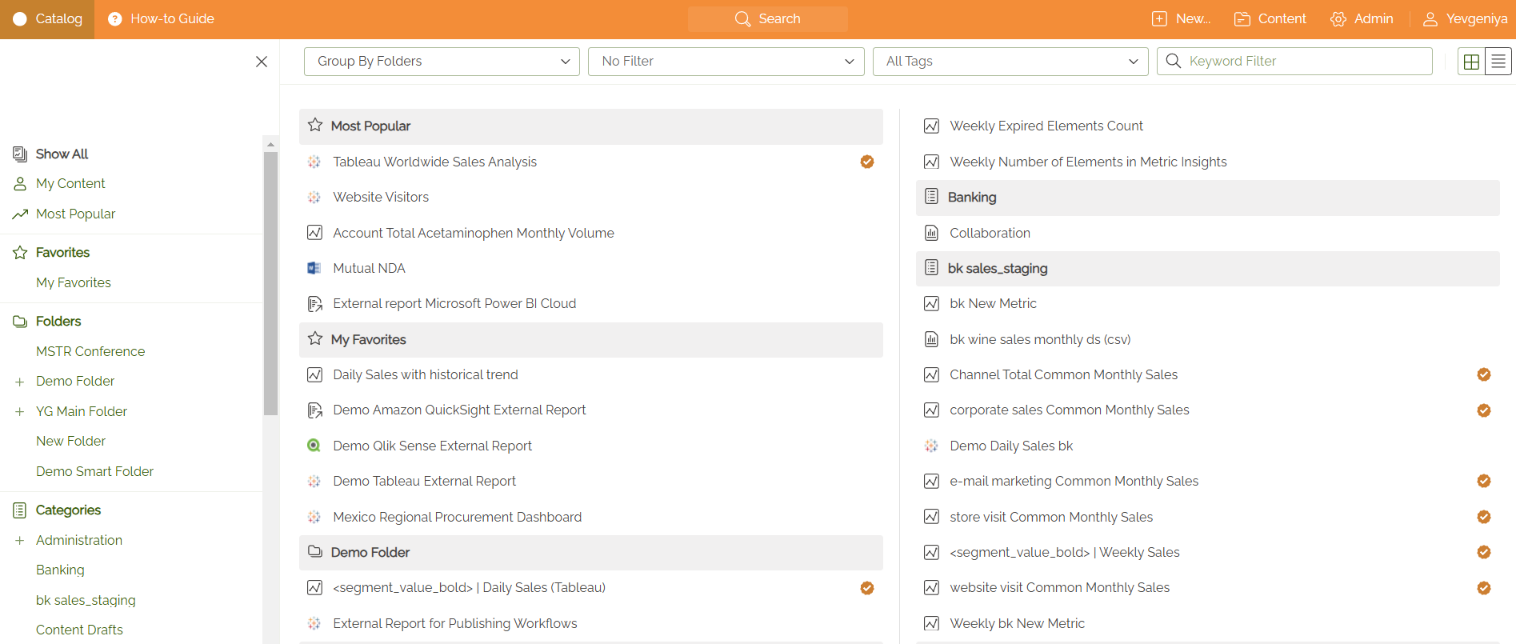Open the Admin gear icon
1516x644 pixels.
(x=1338, y=19)
